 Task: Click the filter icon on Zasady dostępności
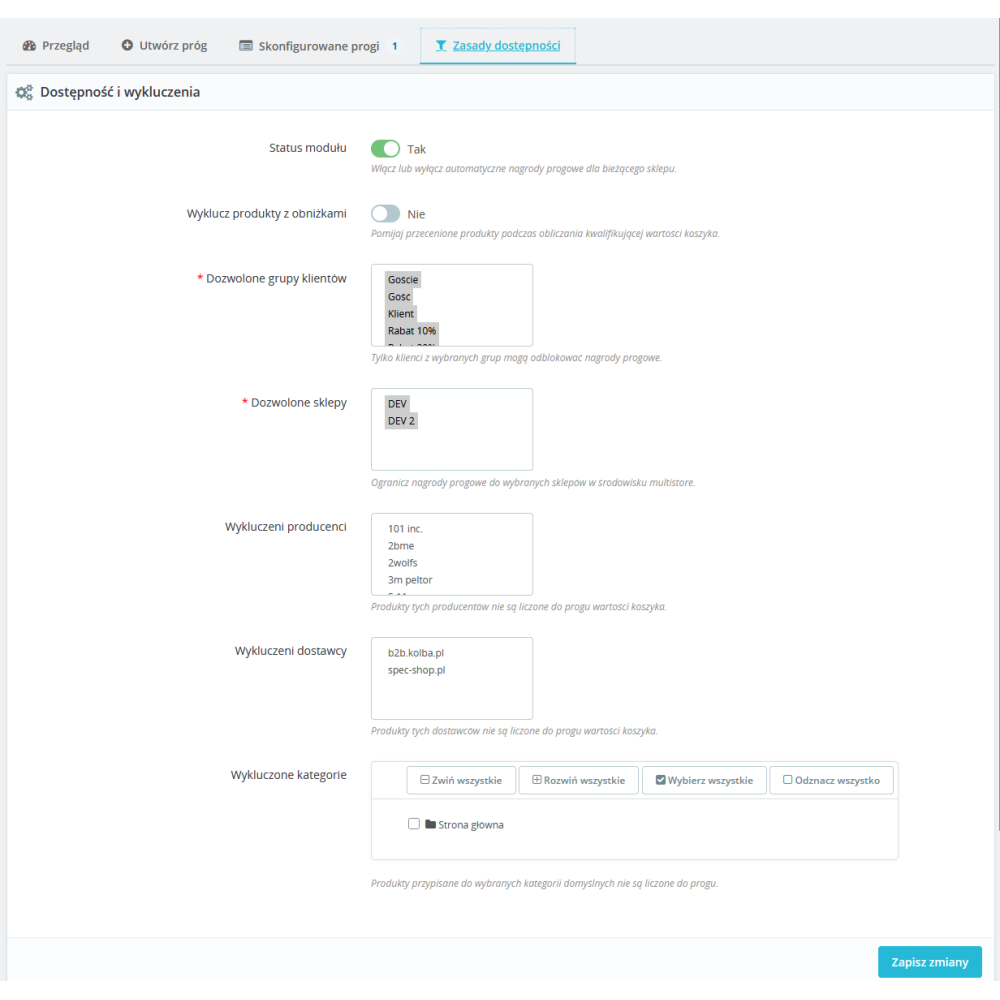point(441,45)
